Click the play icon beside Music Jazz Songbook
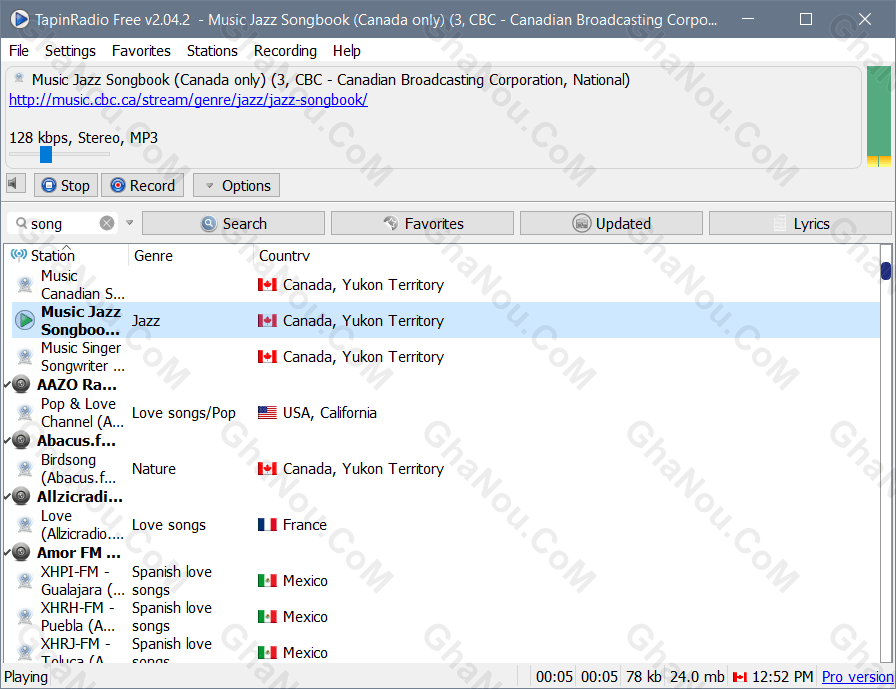 [25, 321]
